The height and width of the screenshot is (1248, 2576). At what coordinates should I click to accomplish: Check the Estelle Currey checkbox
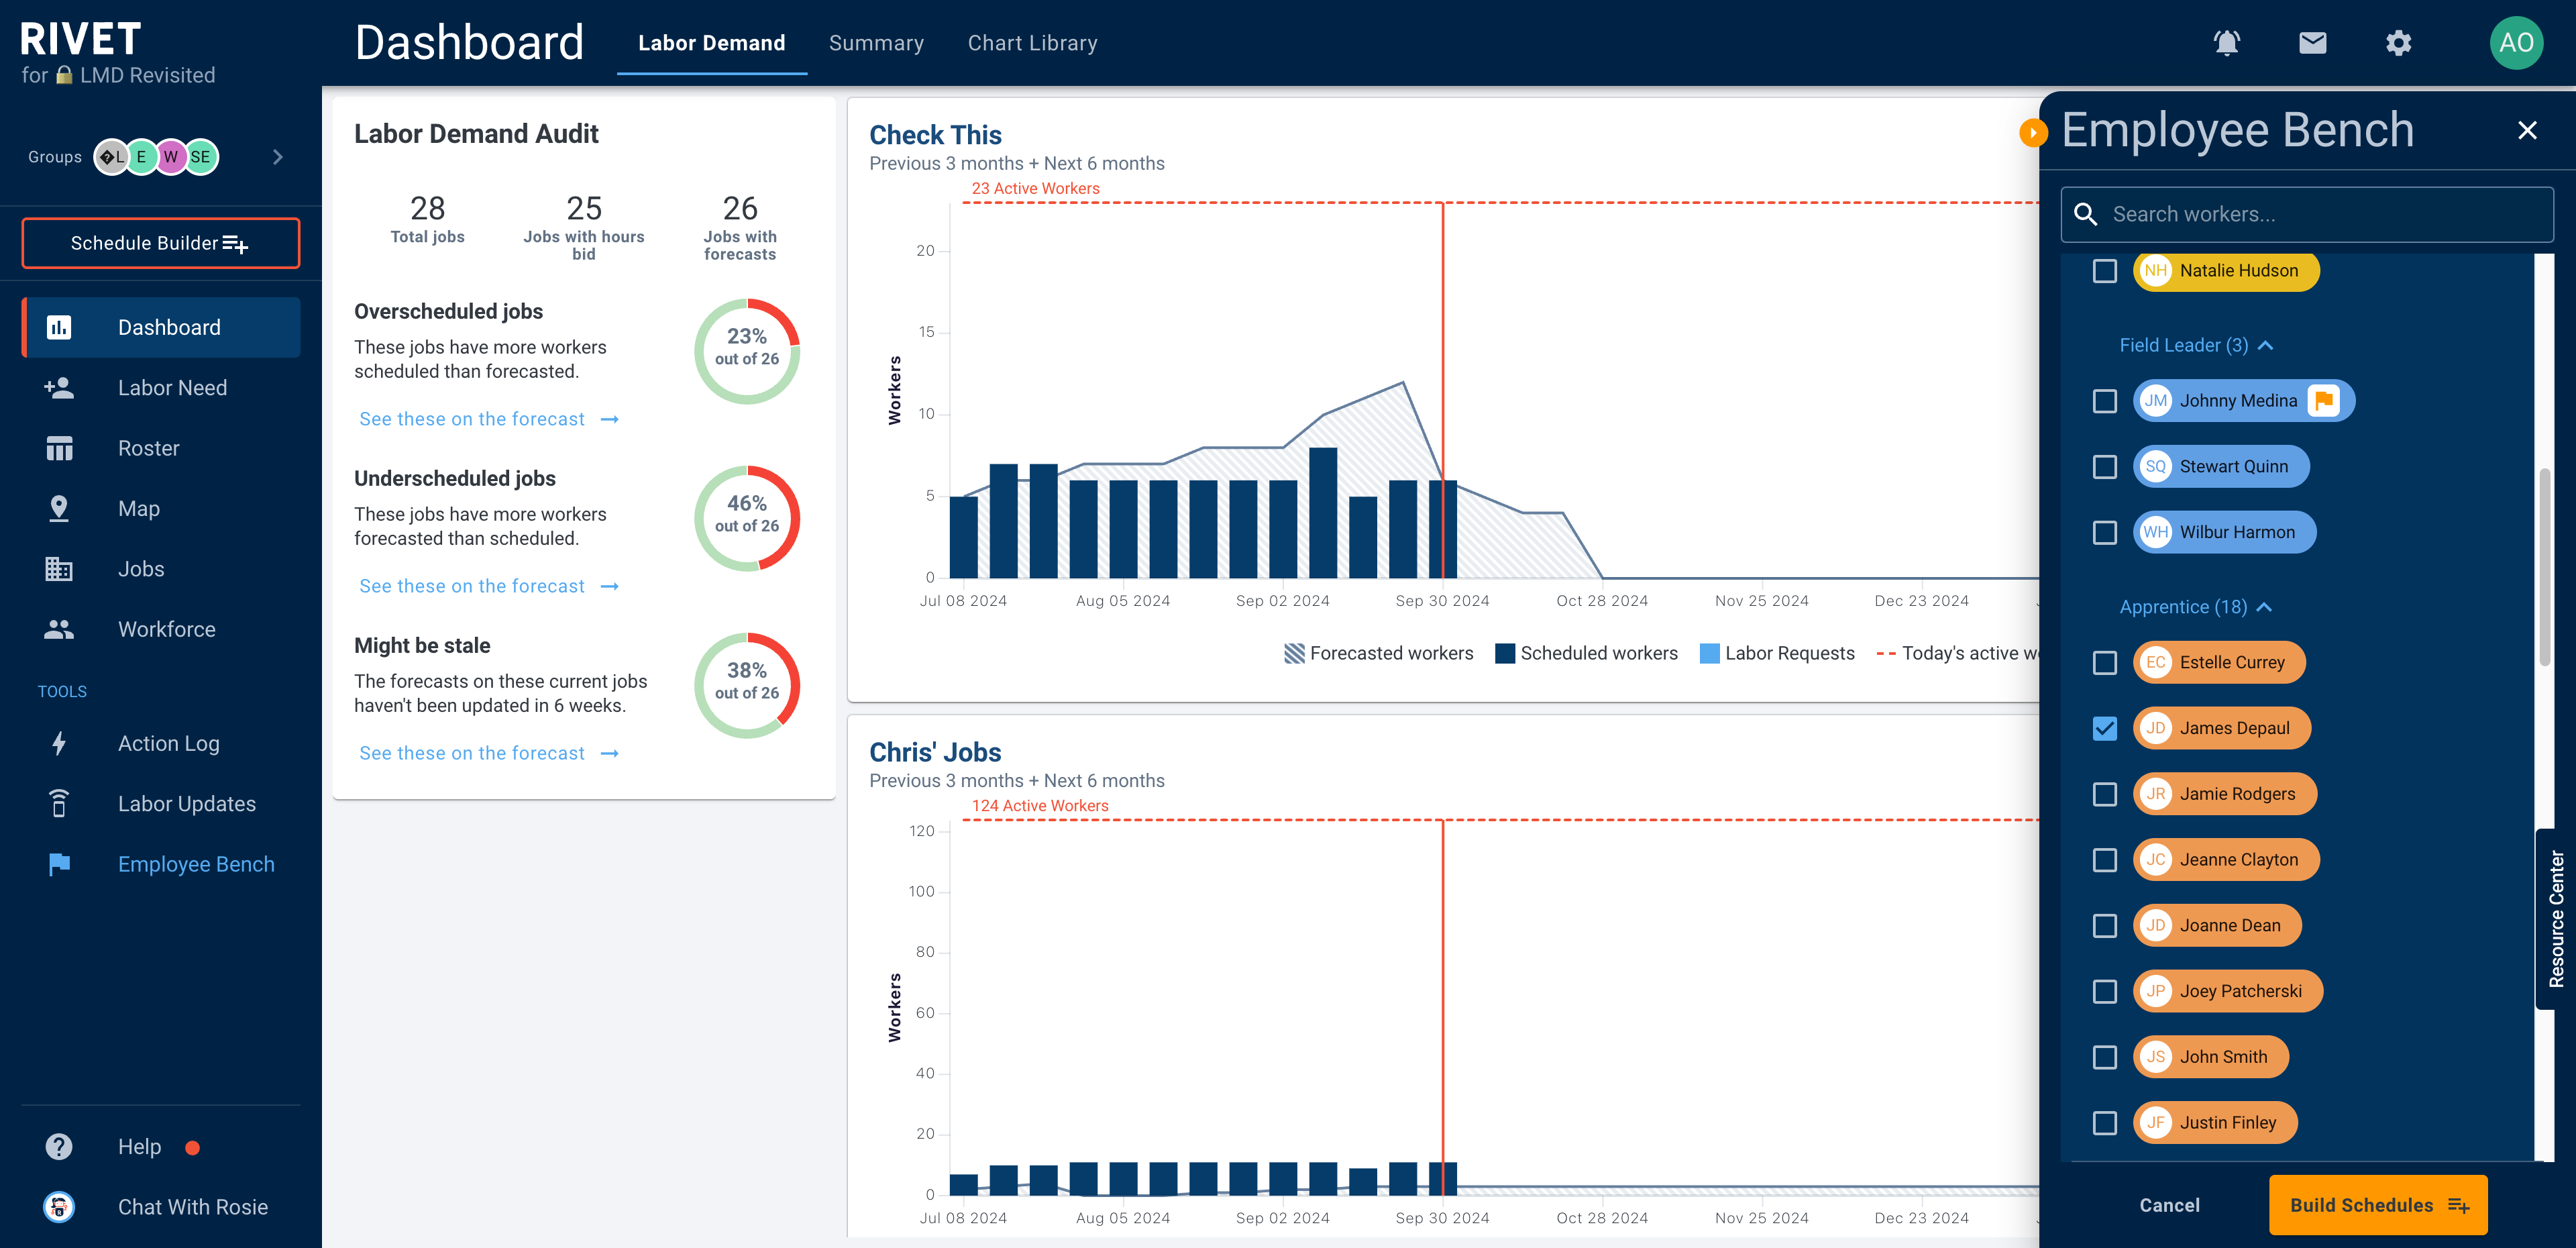point(2105,663)
